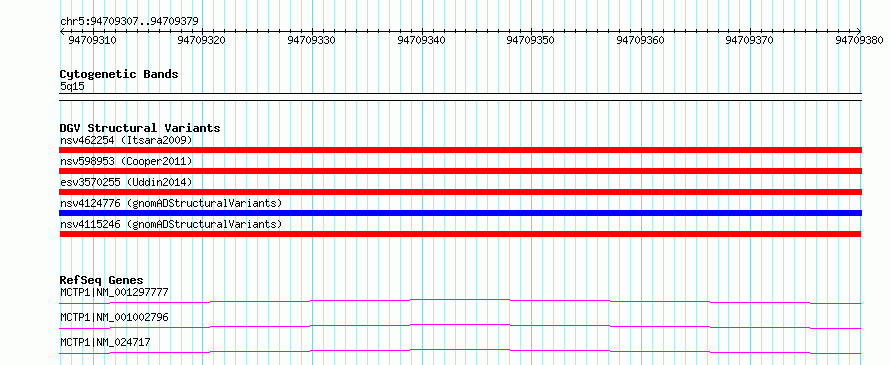Click ruler position 94709360
The width and height of the screenshot is (890, 365).
pyautogui.click(x=640, y=40)
